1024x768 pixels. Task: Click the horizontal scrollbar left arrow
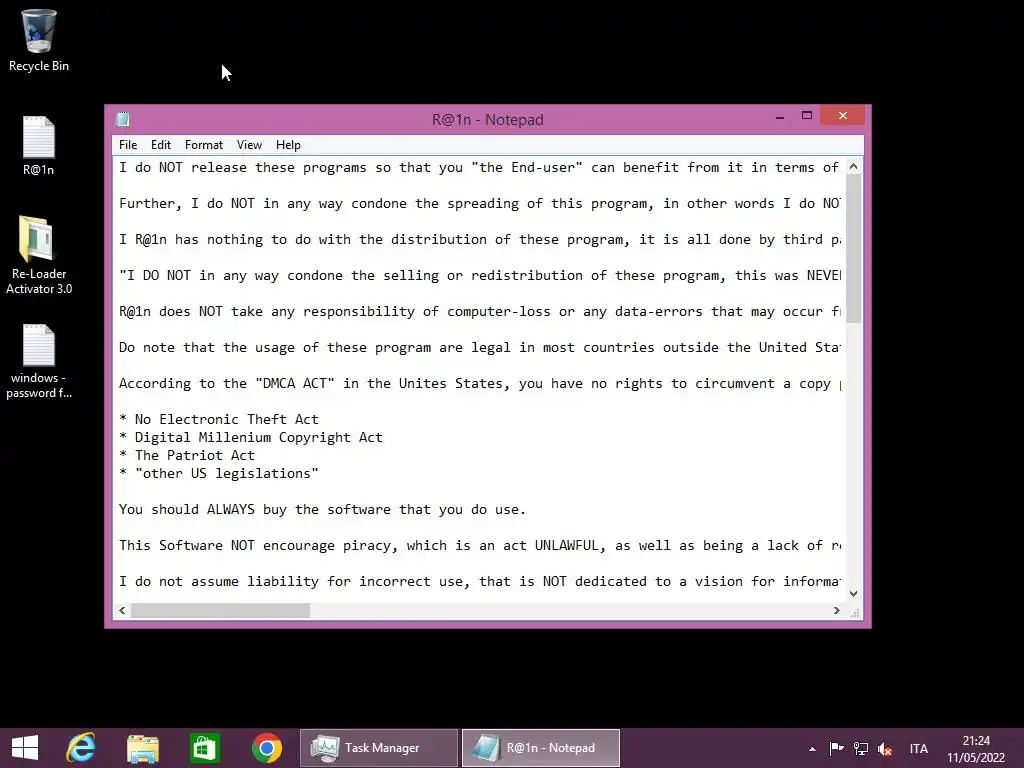122,611
